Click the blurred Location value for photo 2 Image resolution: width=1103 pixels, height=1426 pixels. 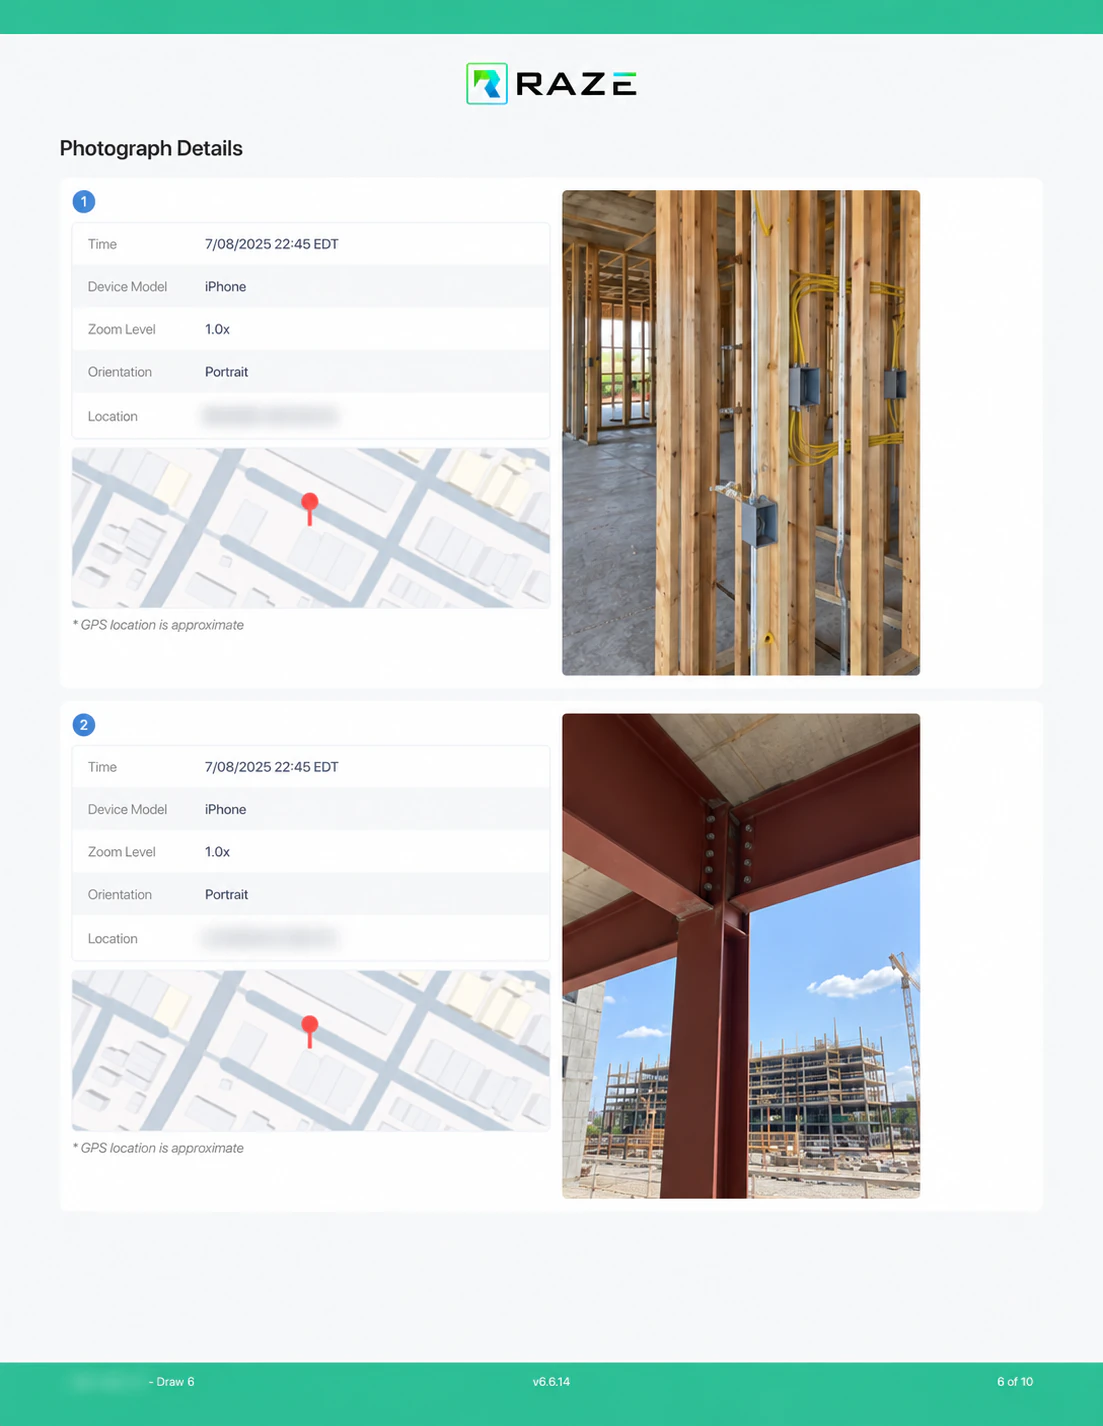[270, 938]
